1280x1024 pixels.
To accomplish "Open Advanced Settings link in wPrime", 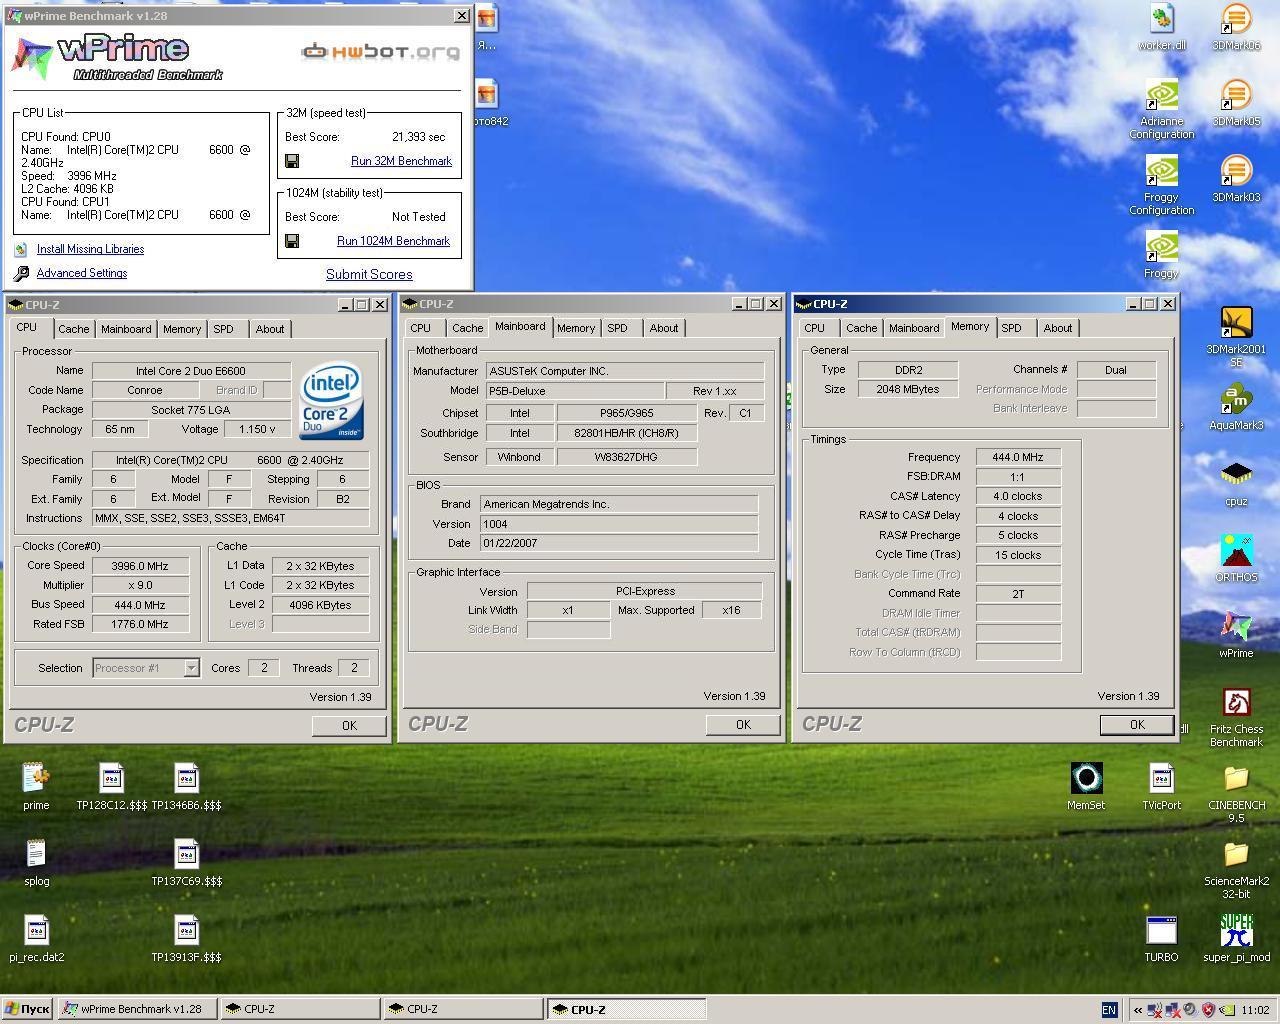I will click(81, 273).
